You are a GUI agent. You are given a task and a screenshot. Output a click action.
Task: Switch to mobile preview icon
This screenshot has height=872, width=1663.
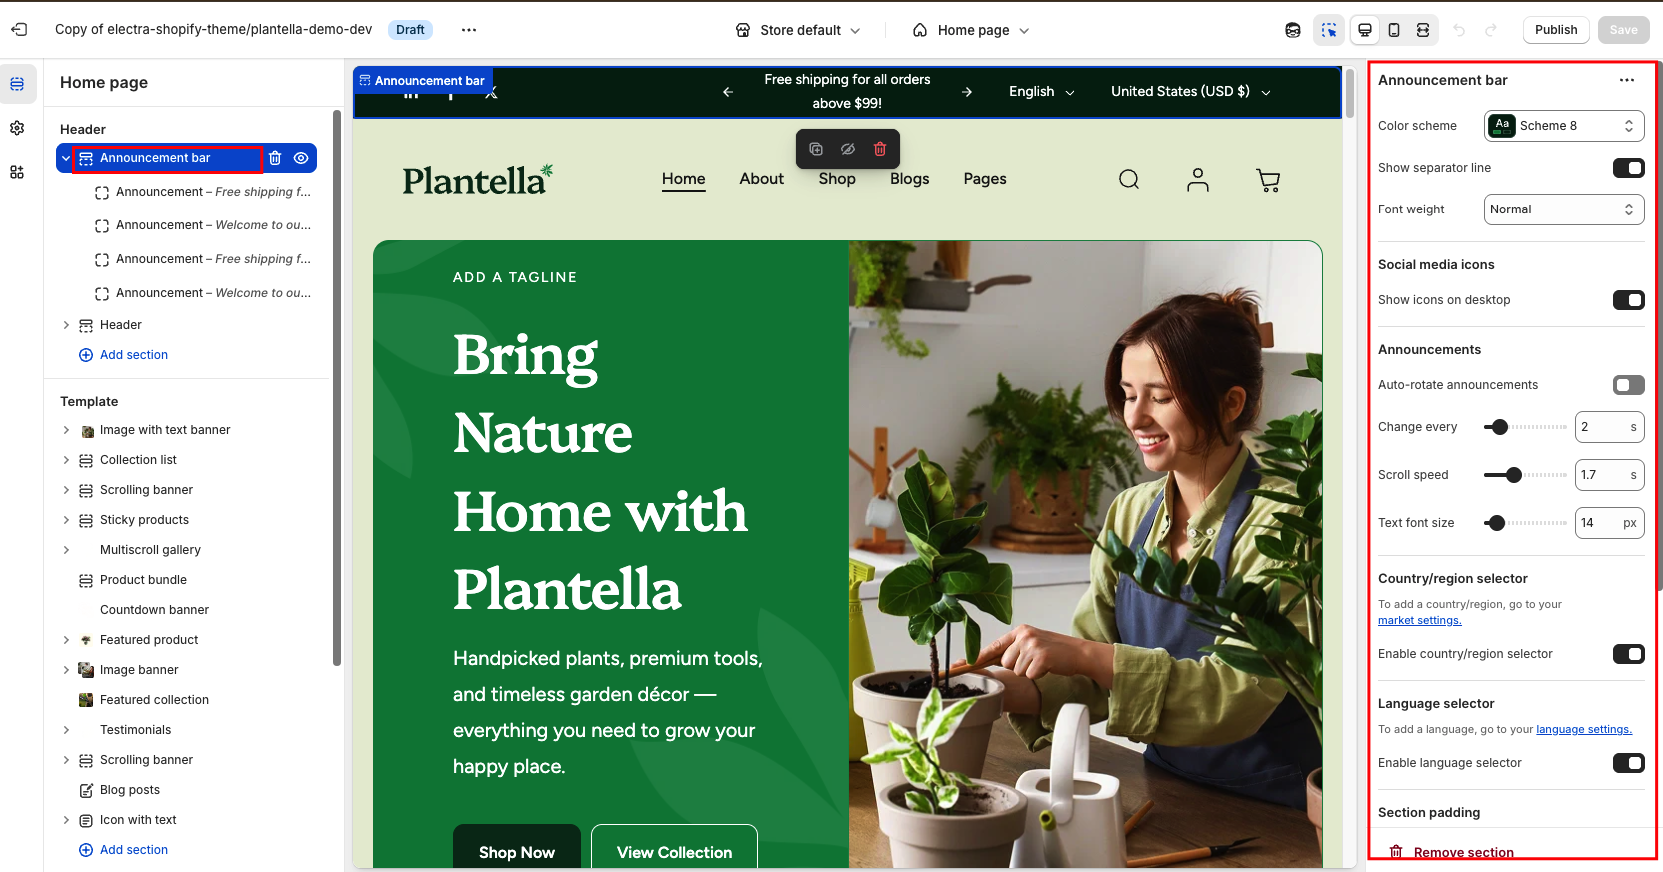pos(1394,30)
